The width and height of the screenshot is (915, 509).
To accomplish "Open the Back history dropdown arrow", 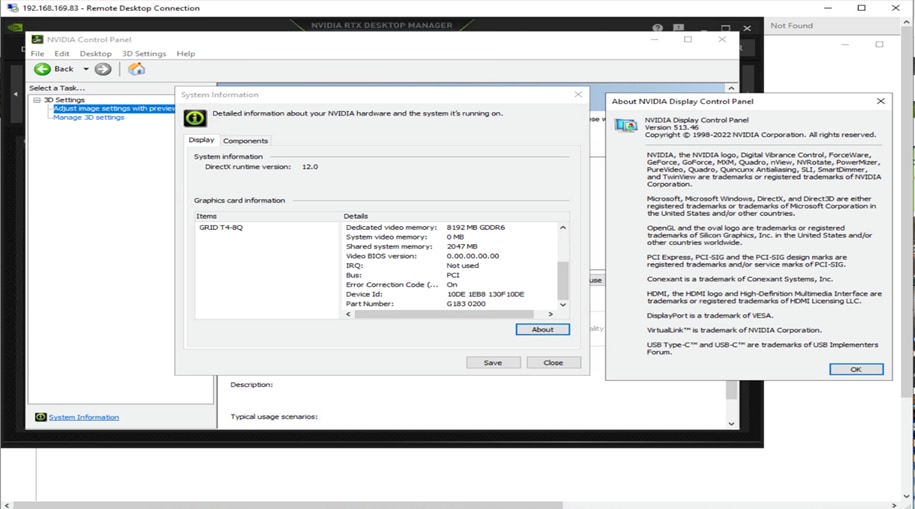I will pos(86,69).
